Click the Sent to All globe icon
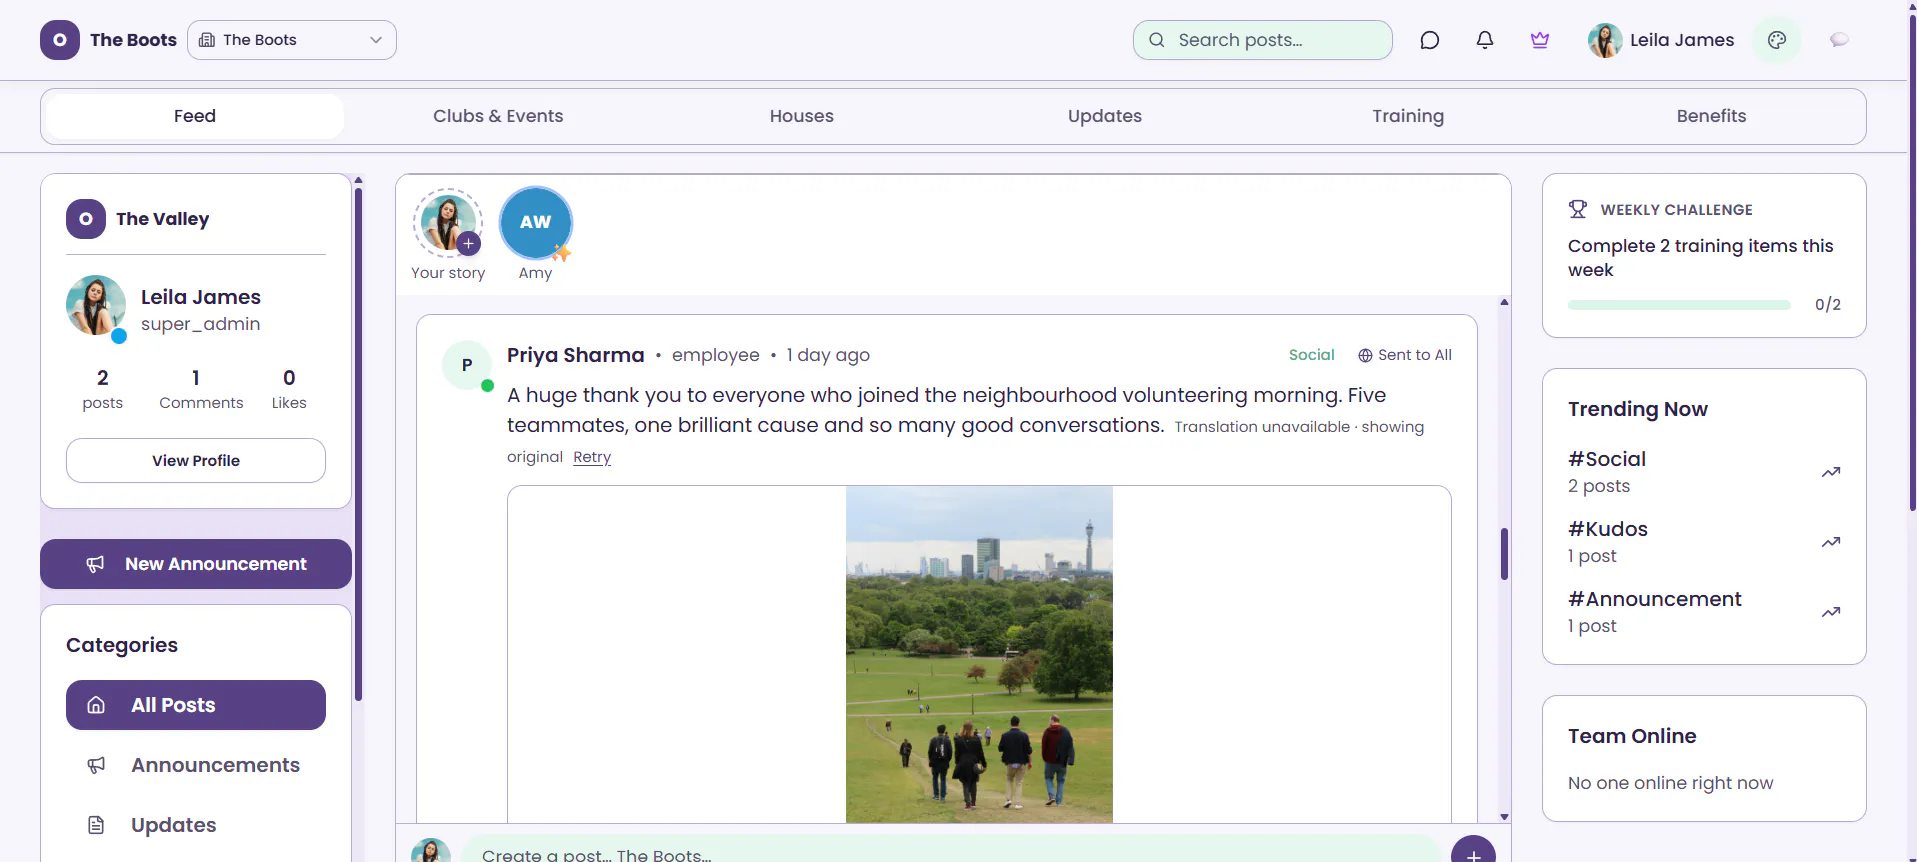 click(1365, 355)
